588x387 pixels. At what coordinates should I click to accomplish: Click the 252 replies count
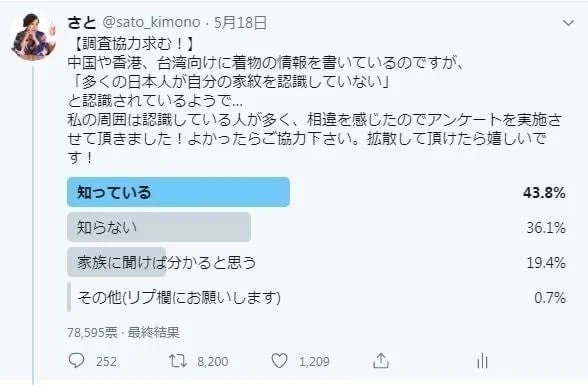point(106,362)
